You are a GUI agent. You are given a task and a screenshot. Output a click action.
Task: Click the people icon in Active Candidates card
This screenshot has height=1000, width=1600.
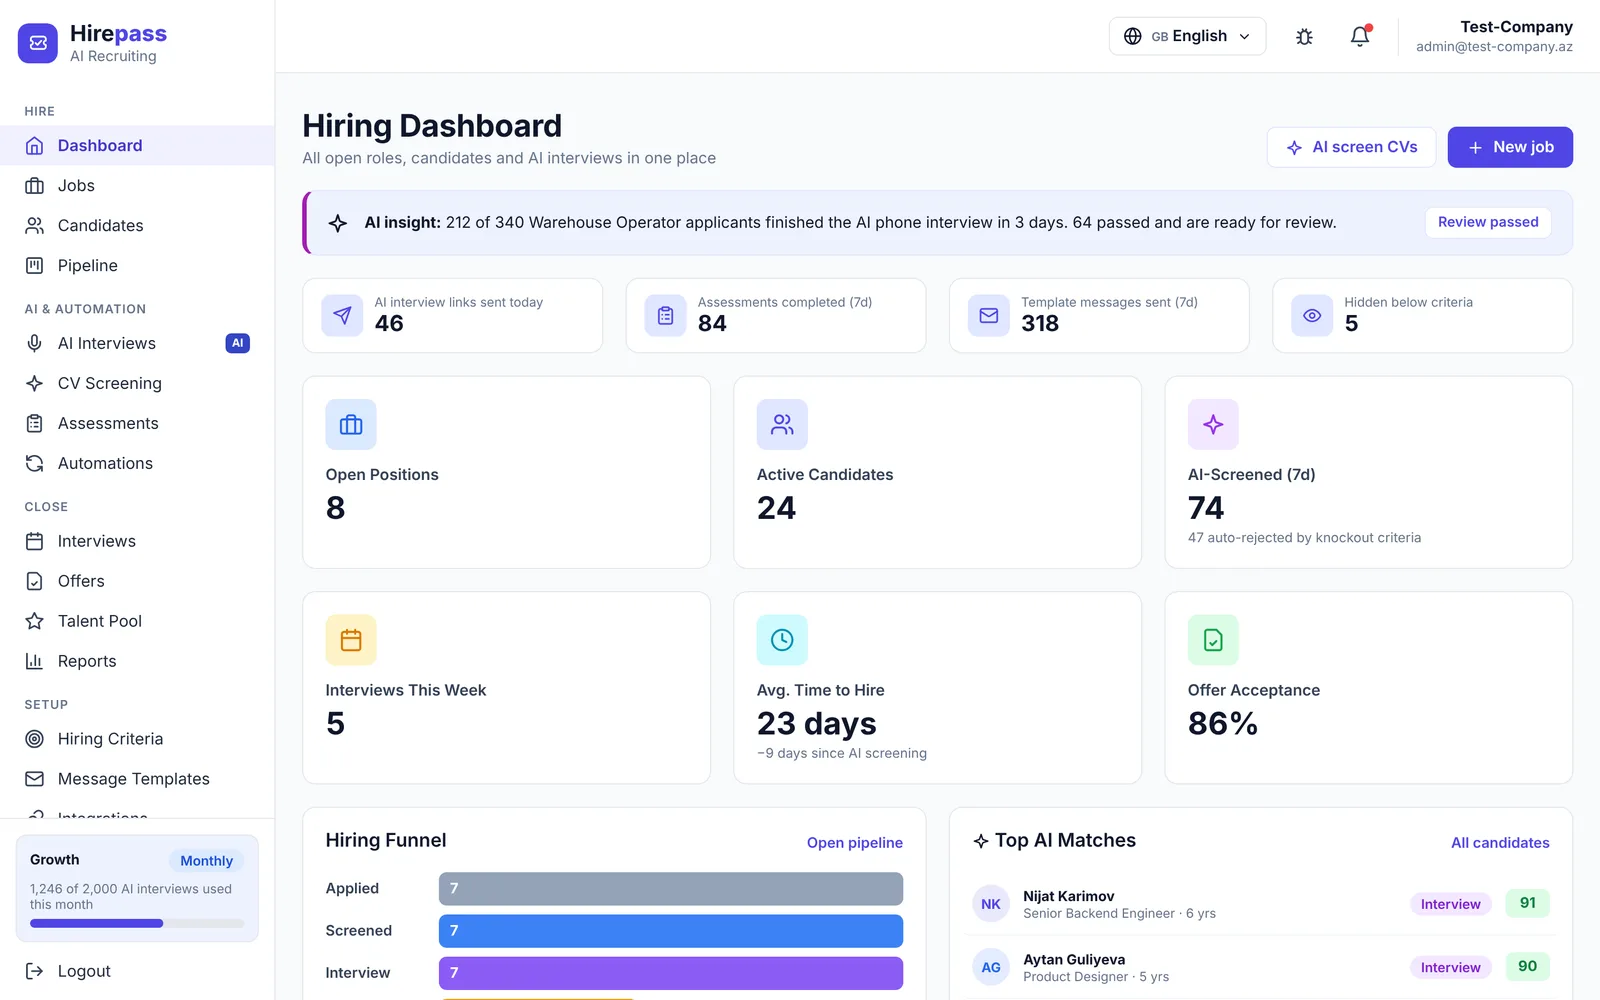782,425
